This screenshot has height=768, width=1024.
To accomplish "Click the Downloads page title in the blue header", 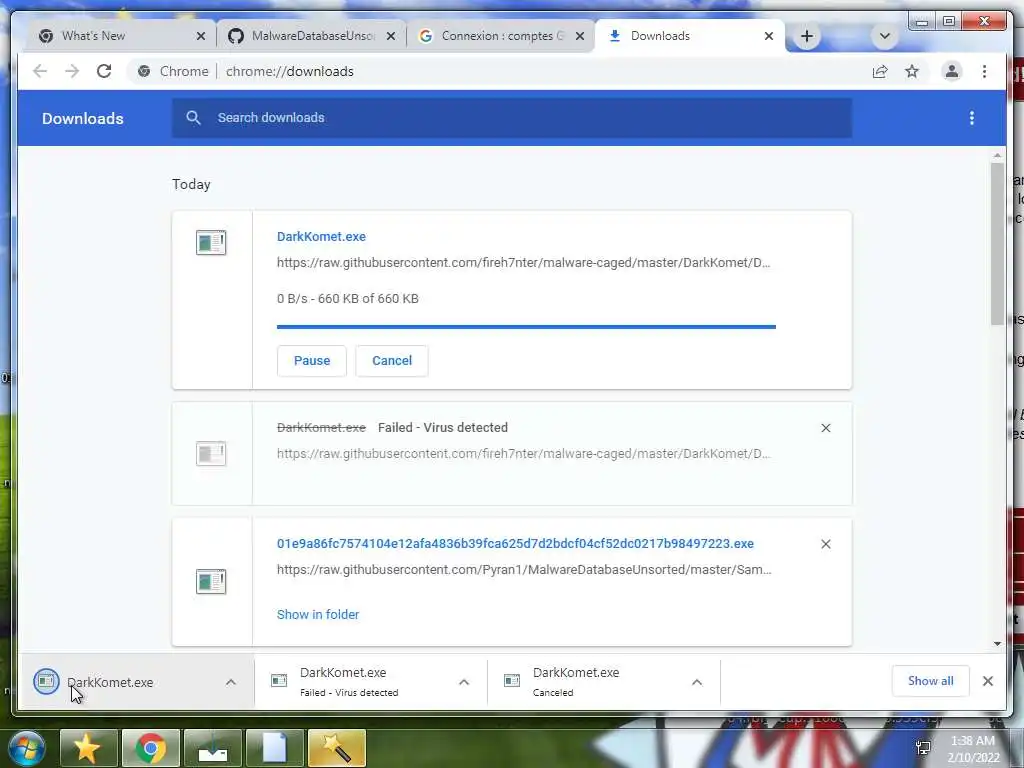I will click(82, 118).
